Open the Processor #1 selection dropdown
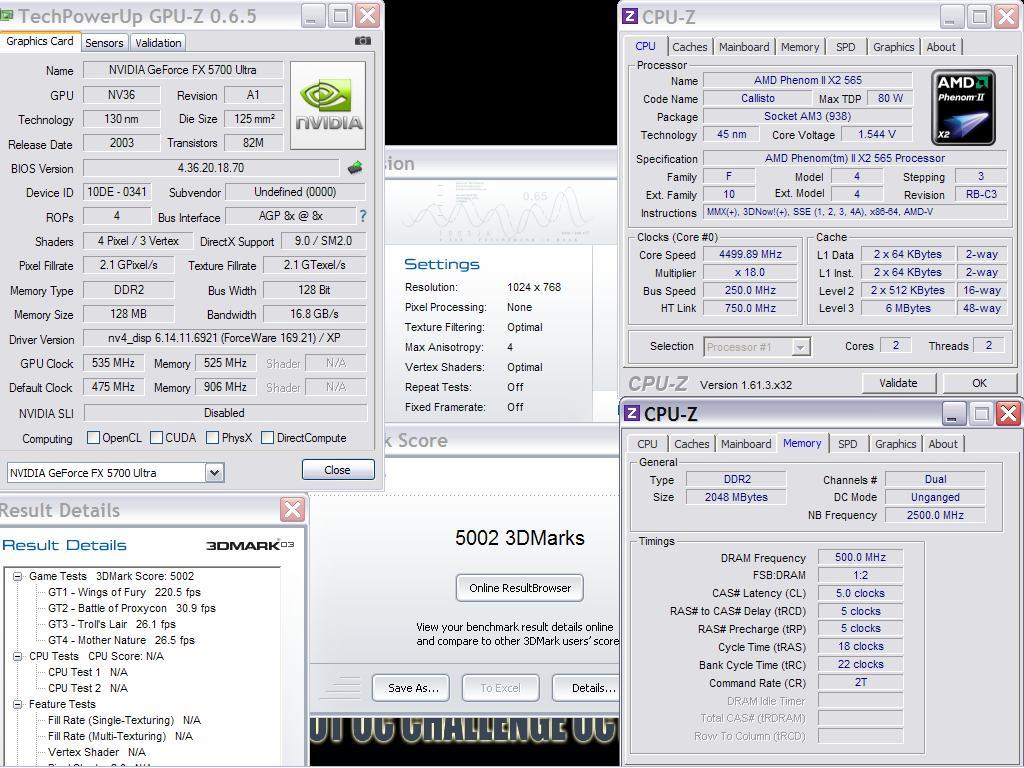 [x=800, y=347]
